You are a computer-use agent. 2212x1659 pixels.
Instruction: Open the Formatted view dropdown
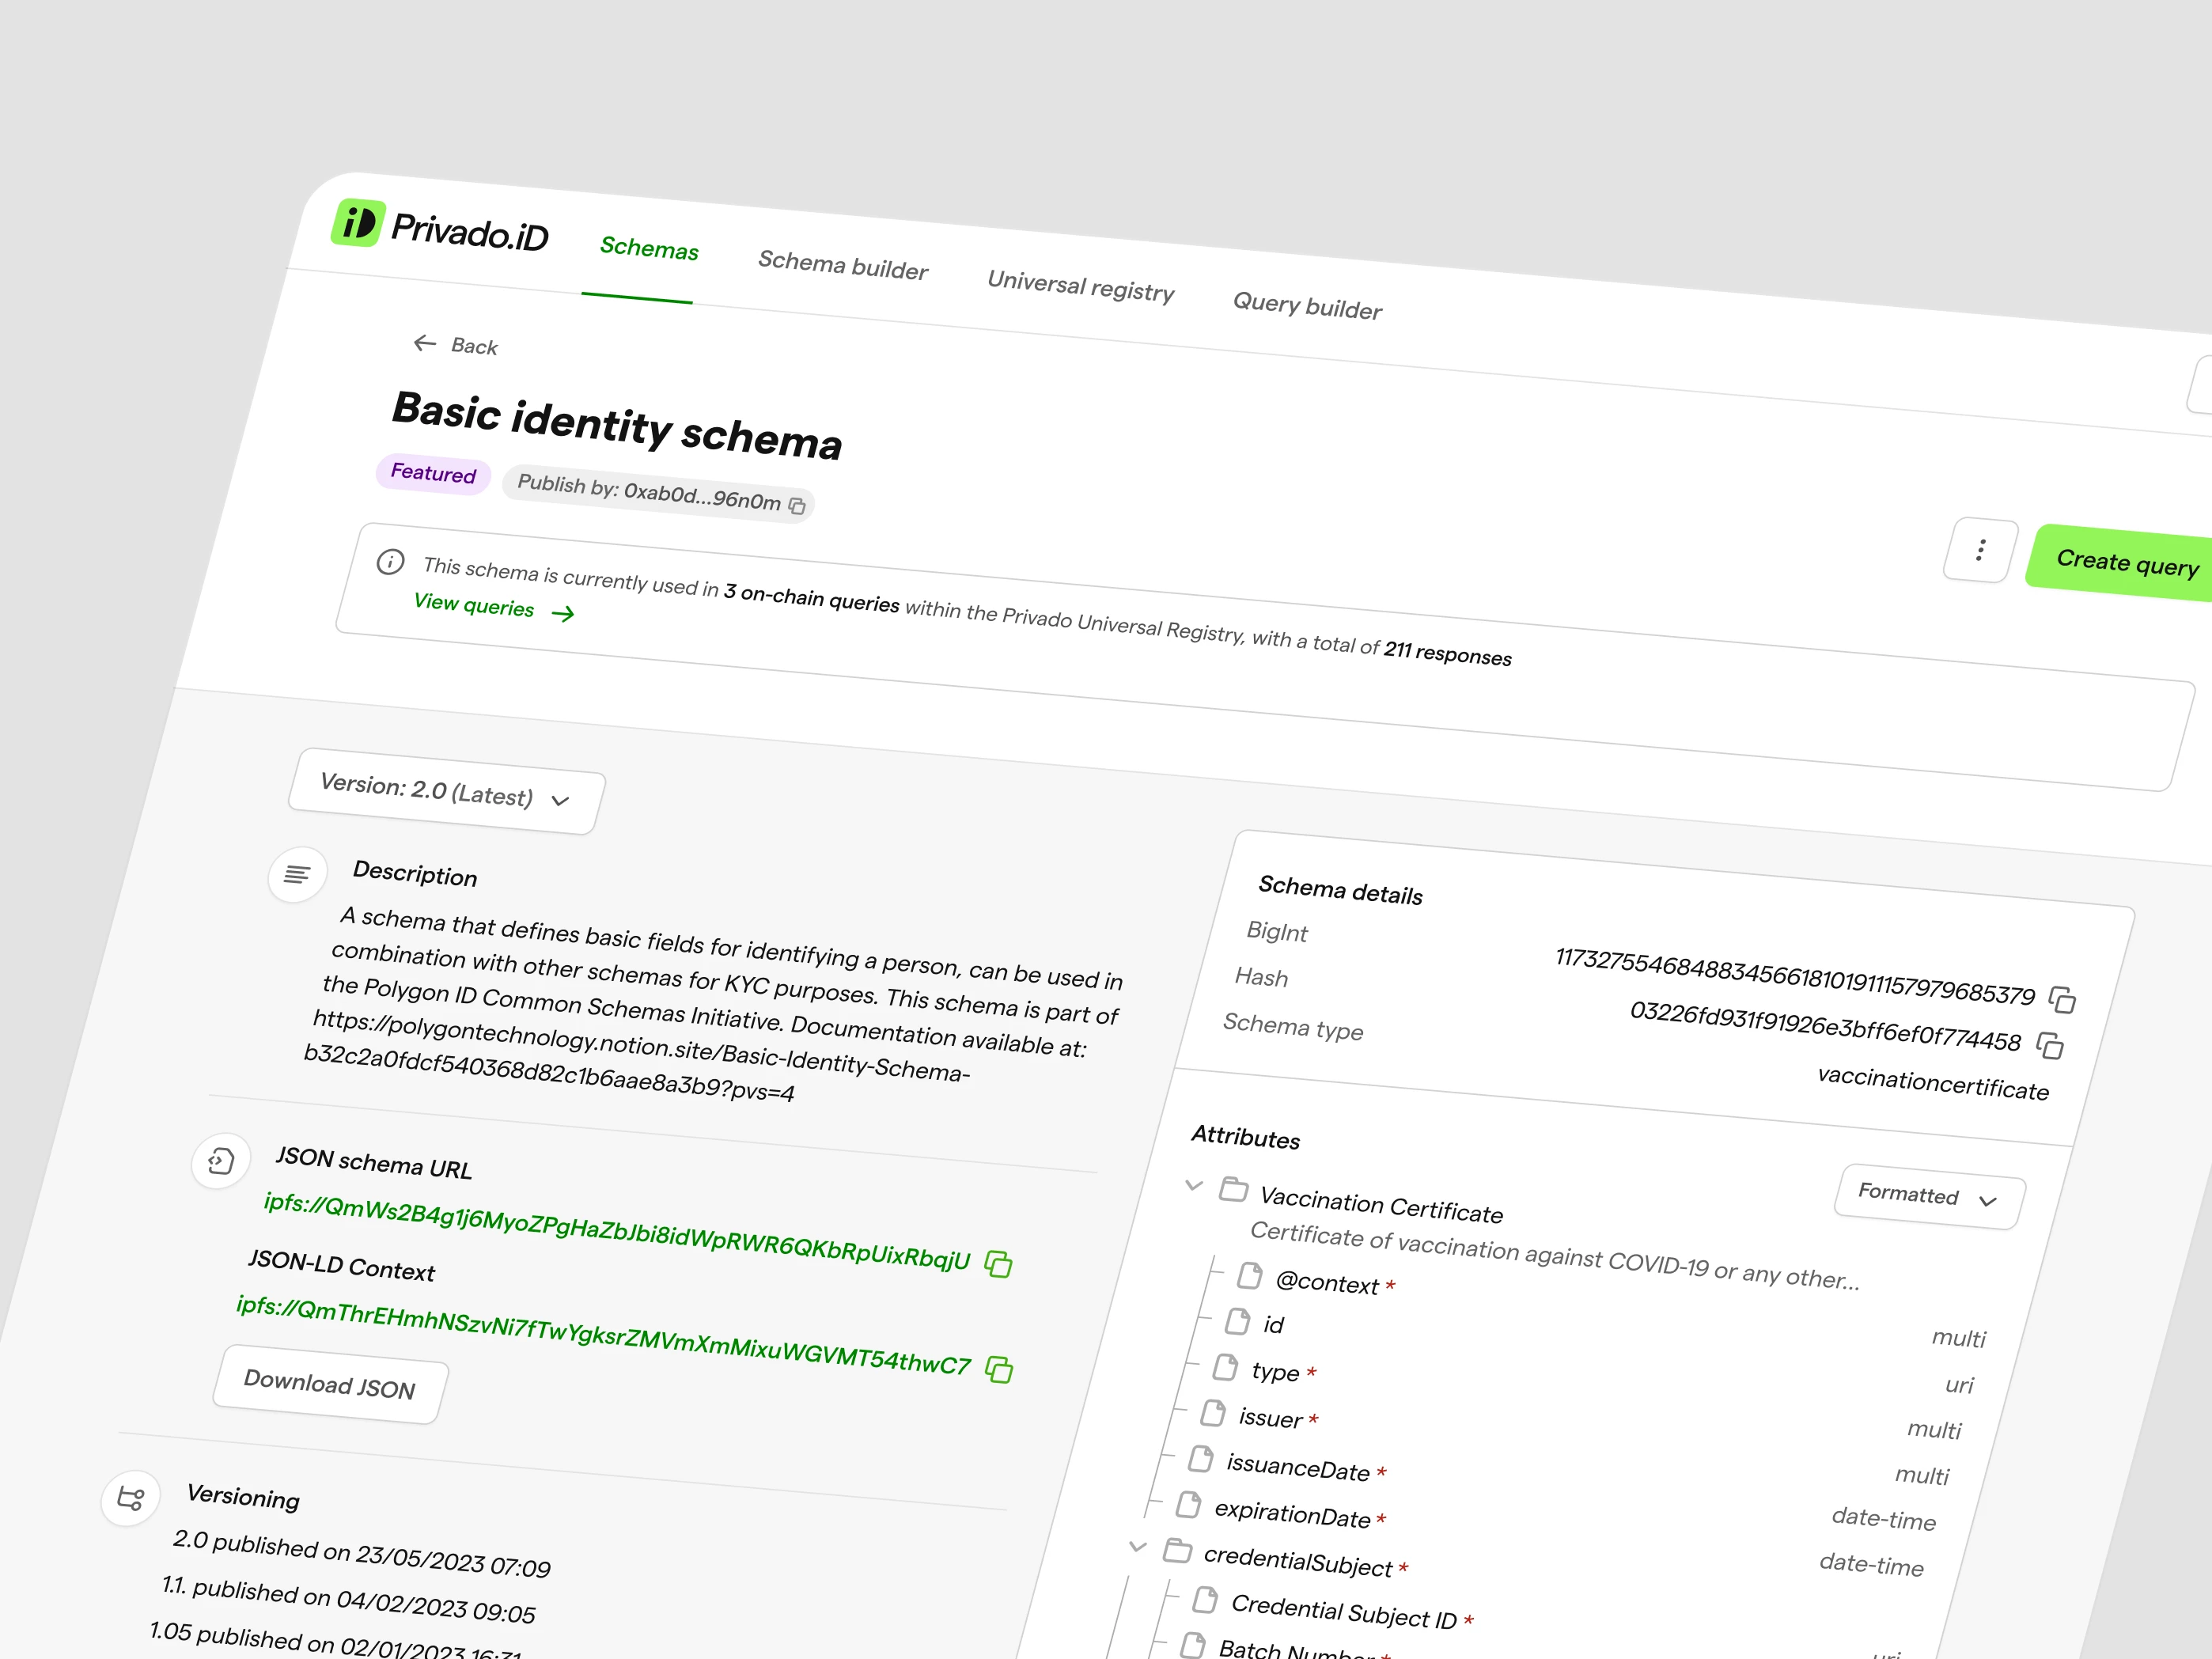tap(1927, 1198)
